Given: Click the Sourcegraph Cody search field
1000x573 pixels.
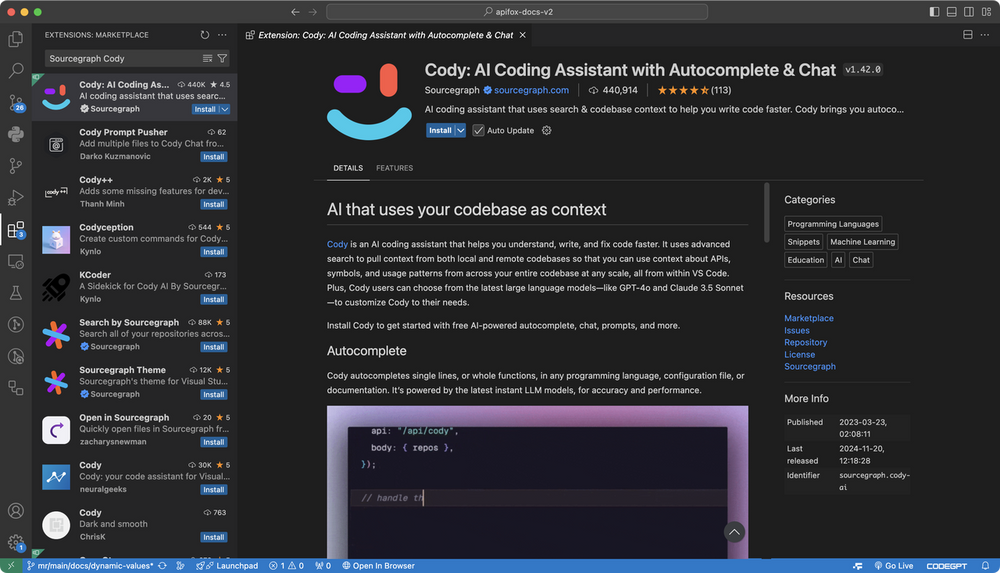Looking at the screenshot, I should click(x=120, y=59).
